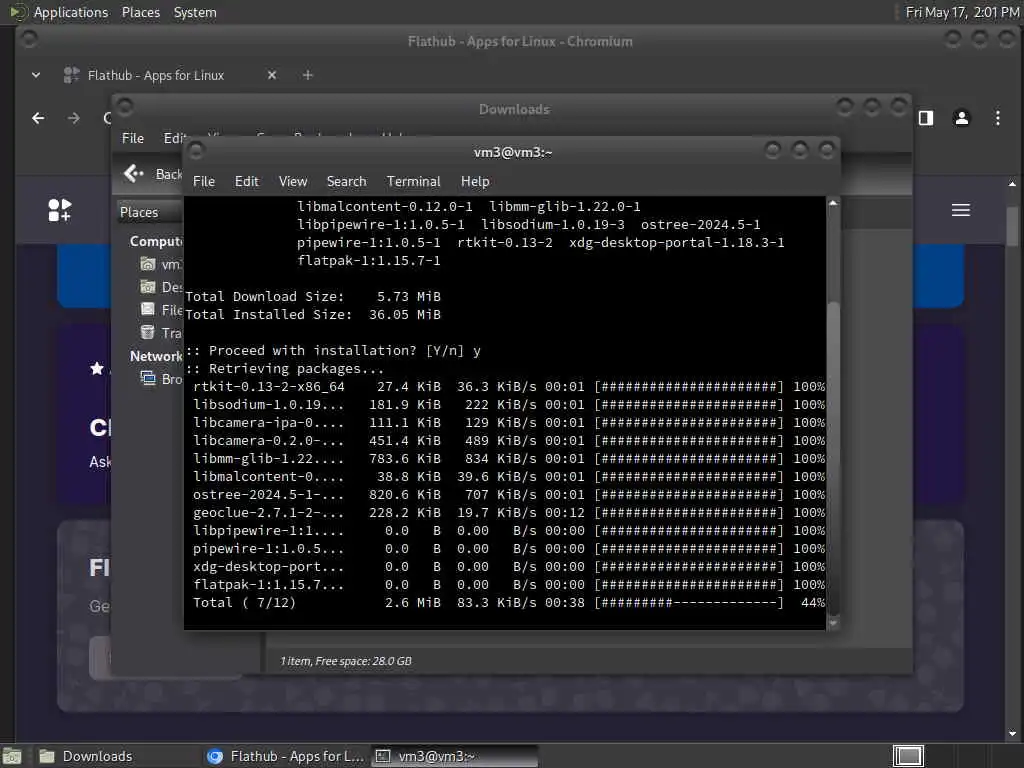Go back in Chromium browser
The height and width of the screenshot is (768, 1024).
(x=39, y=118)
